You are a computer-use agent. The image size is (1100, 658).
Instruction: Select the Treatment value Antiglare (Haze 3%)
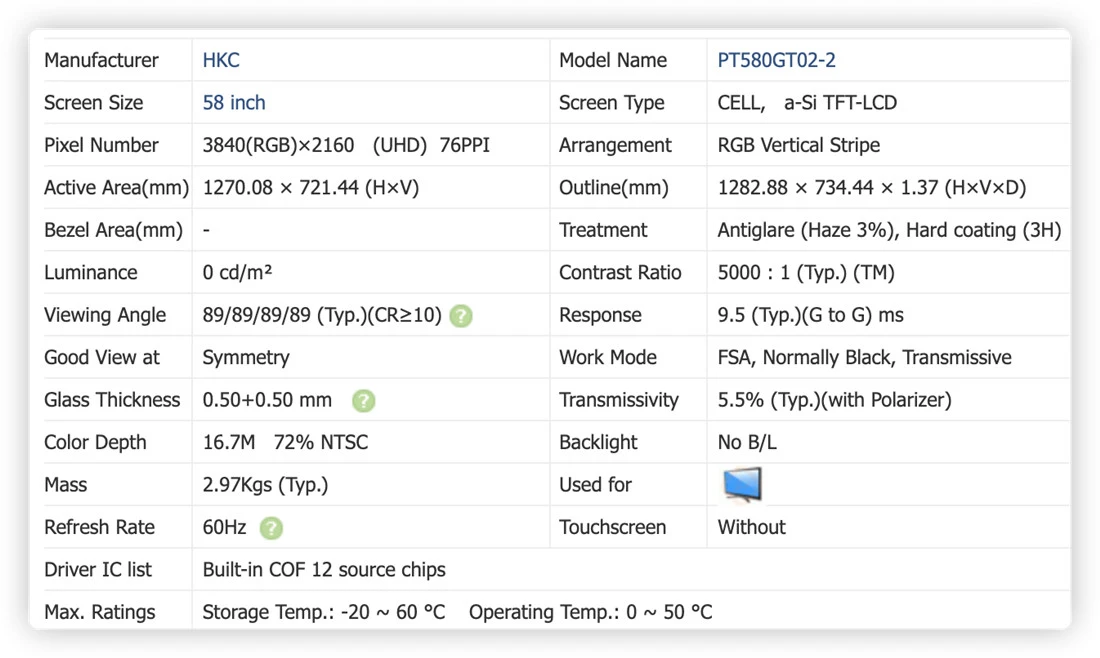coord(806,230)
